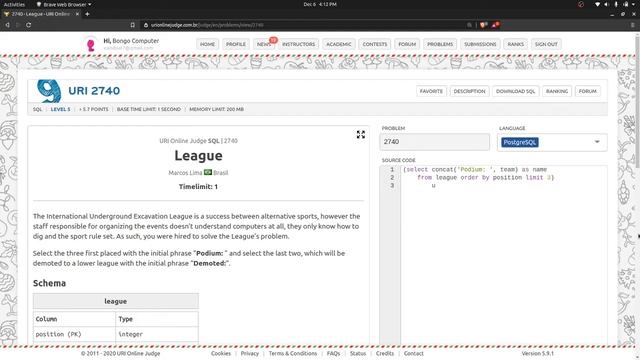The width and height of the screenshot is (640, 360).
Task: Click the browser address bar URL
Action: (207, 25)
